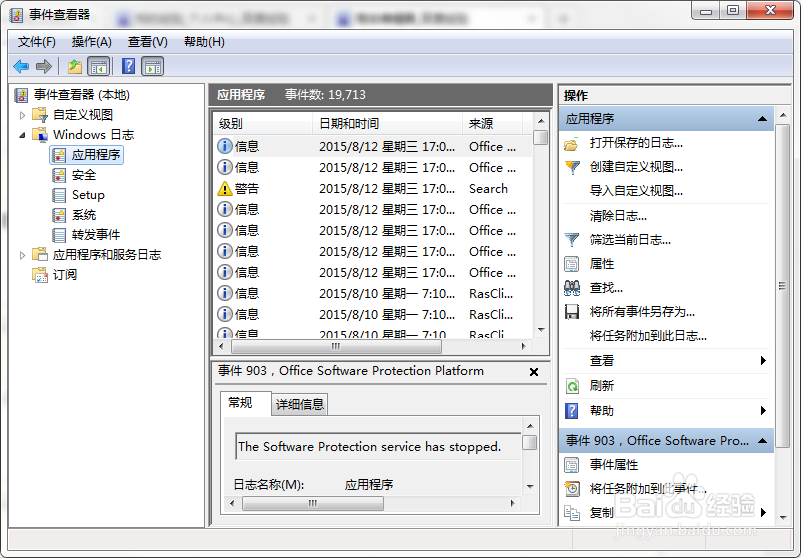Click the event list vertical scrollbar thumb
Viewport: 801px width, 558px height.
540,137
